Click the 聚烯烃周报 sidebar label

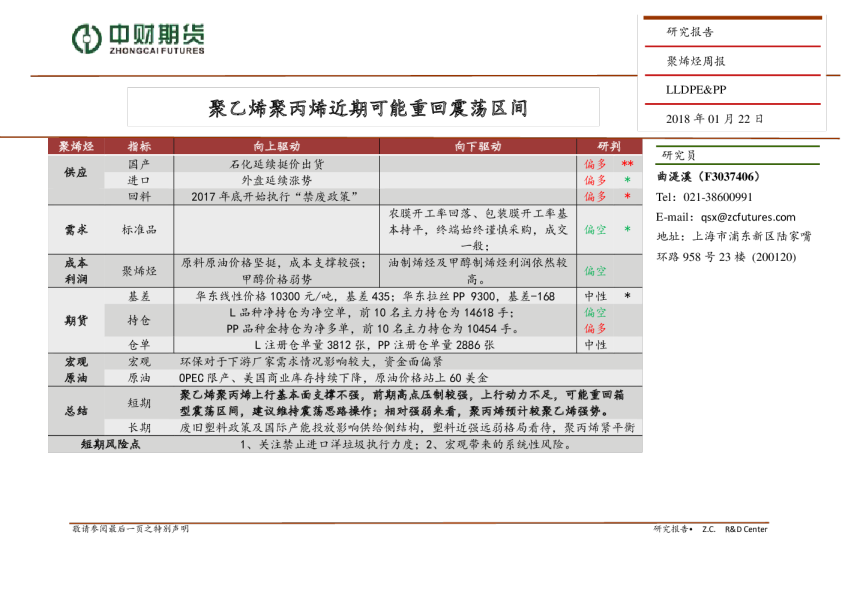[696, 61]
